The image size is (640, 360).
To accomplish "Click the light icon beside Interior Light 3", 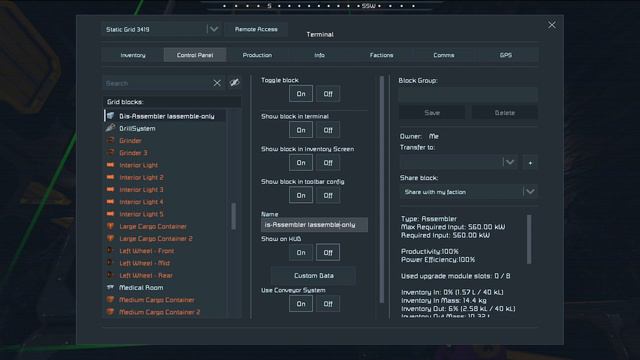I will click(110, 189).
